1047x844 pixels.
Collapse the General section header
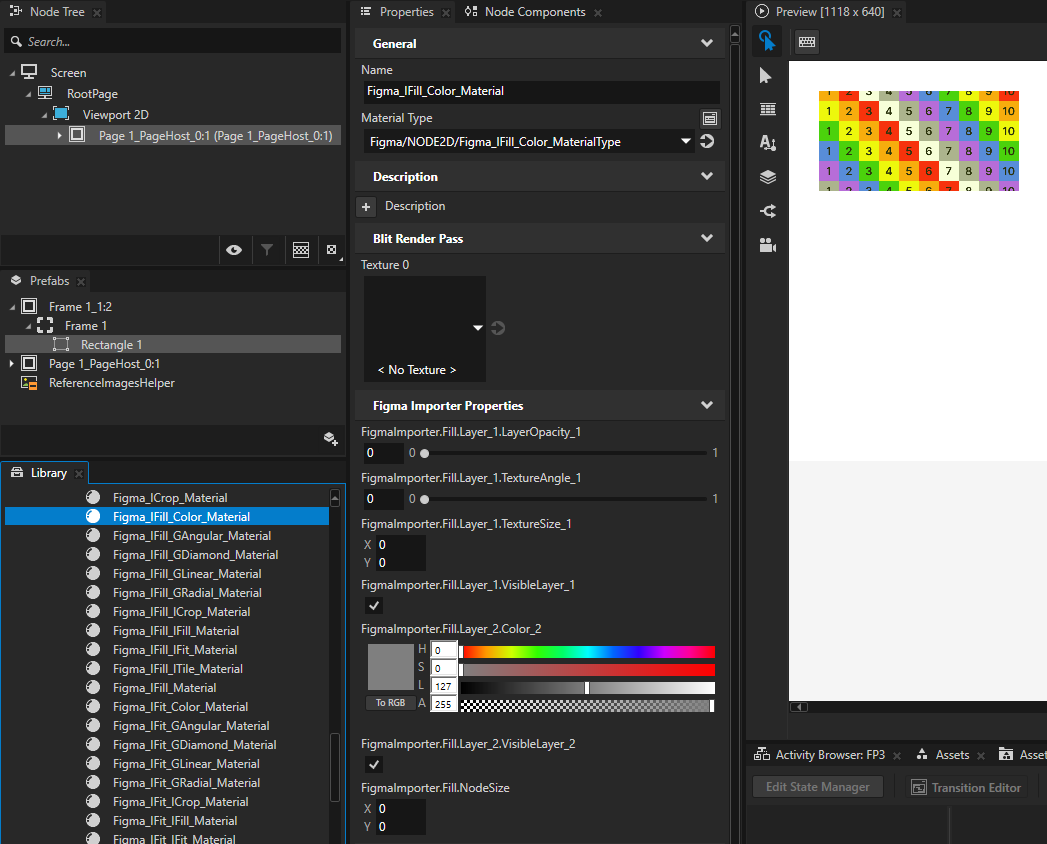[x=707, y=43]
